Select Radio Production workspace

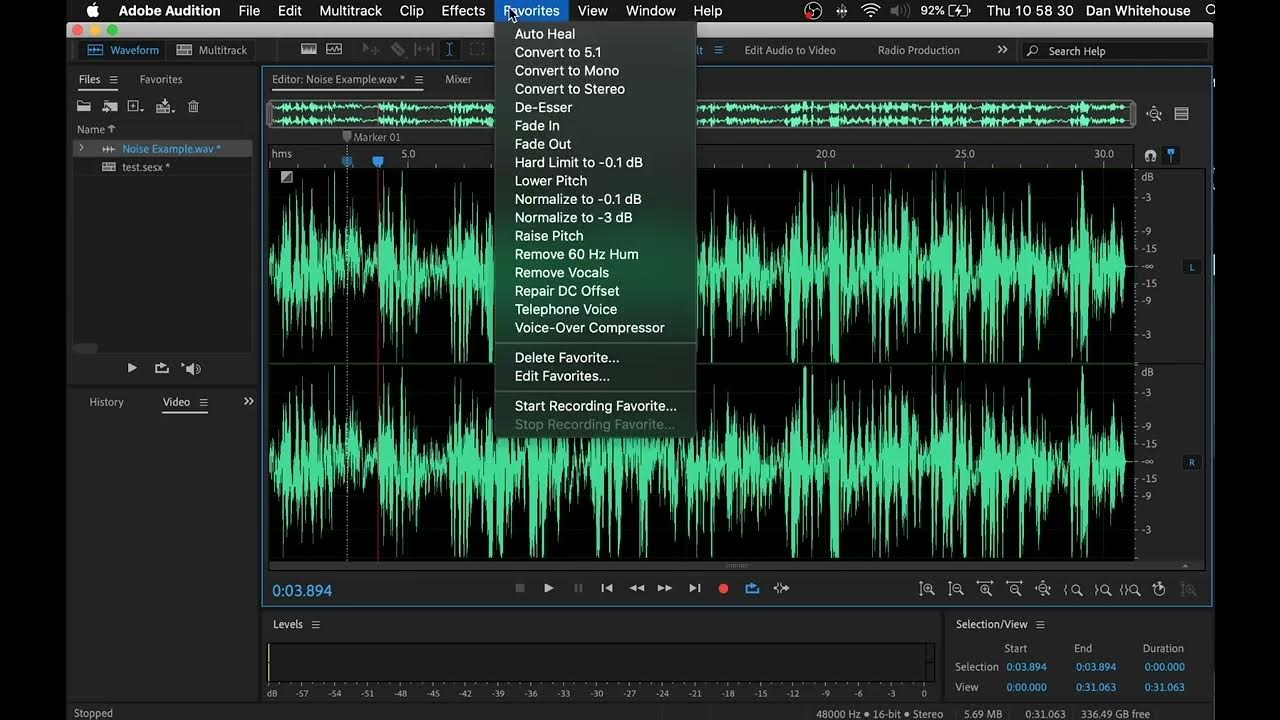coord(918,50)
